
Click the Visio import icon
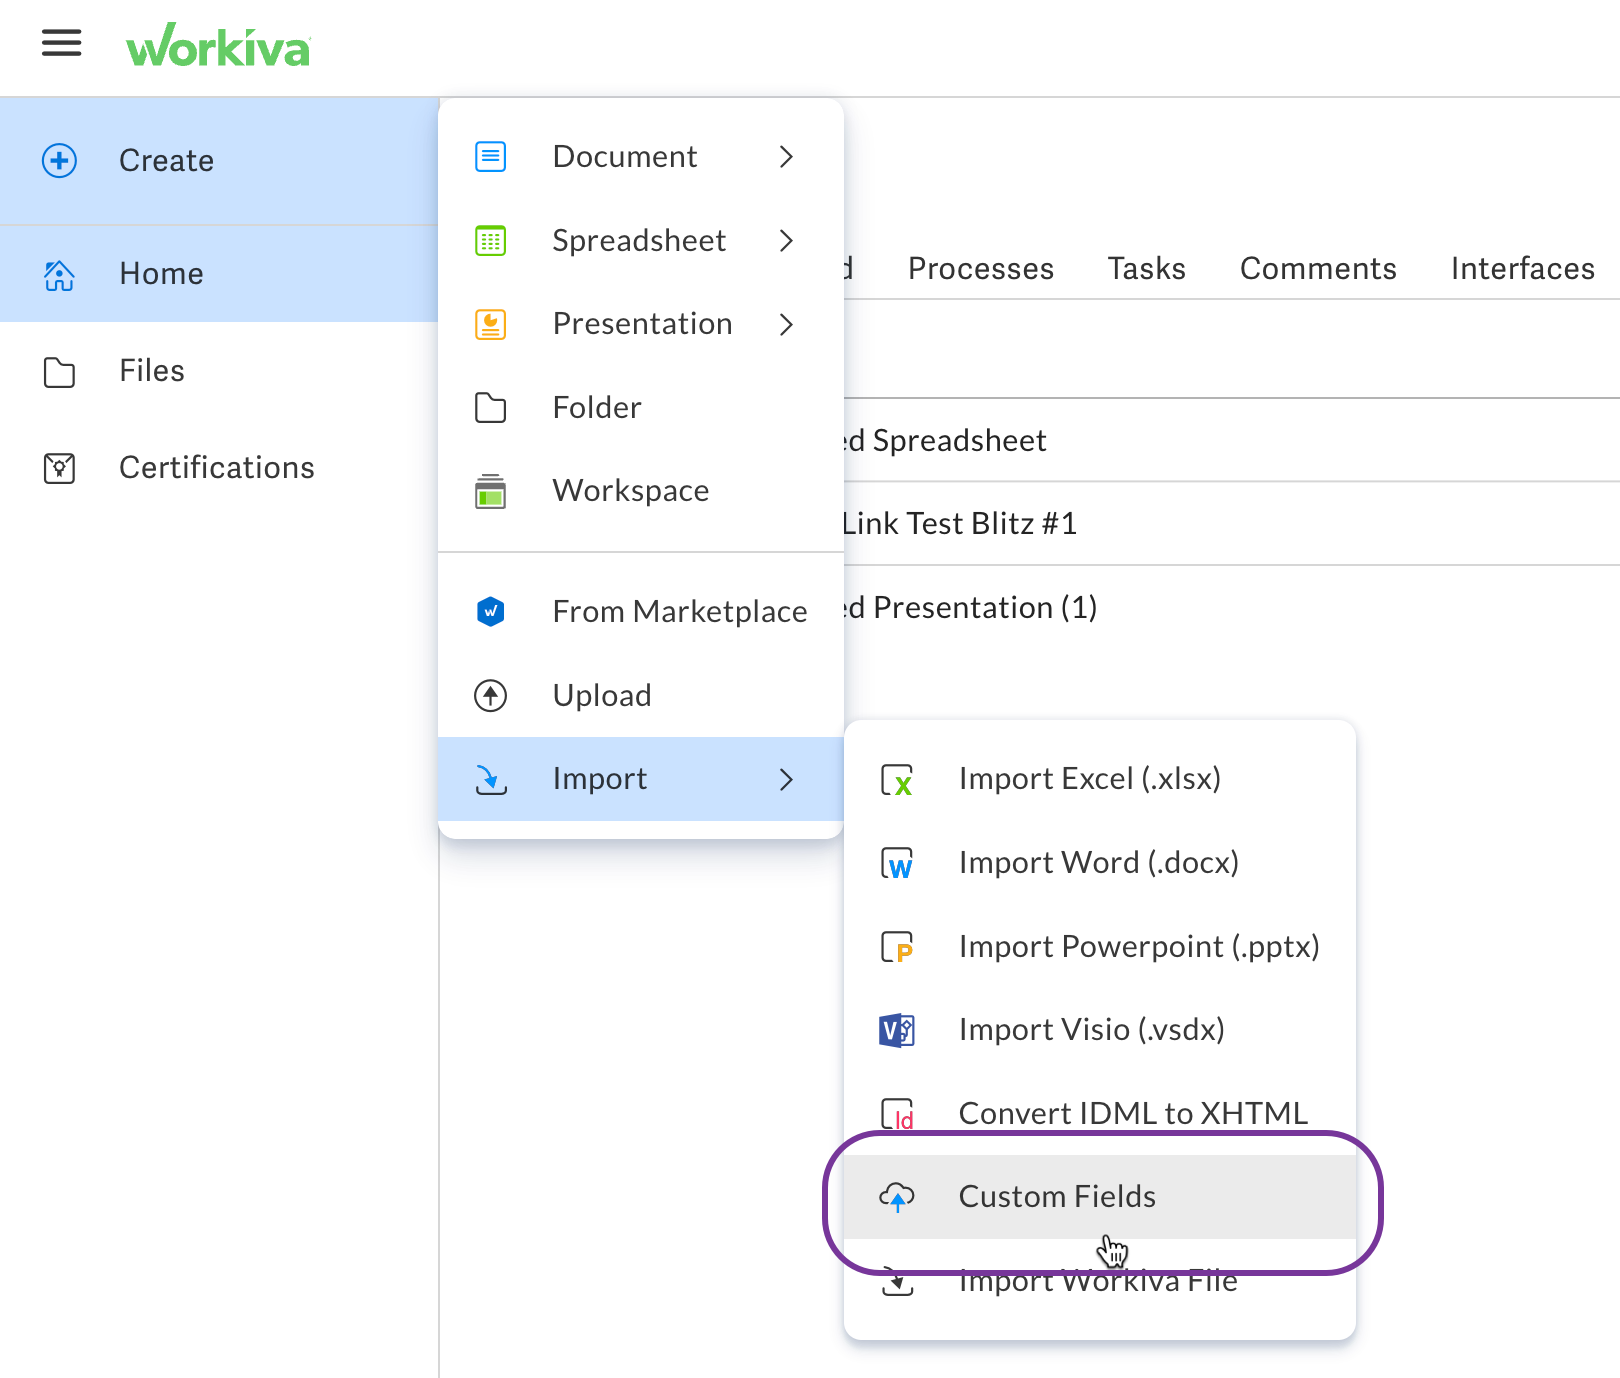896,1030
